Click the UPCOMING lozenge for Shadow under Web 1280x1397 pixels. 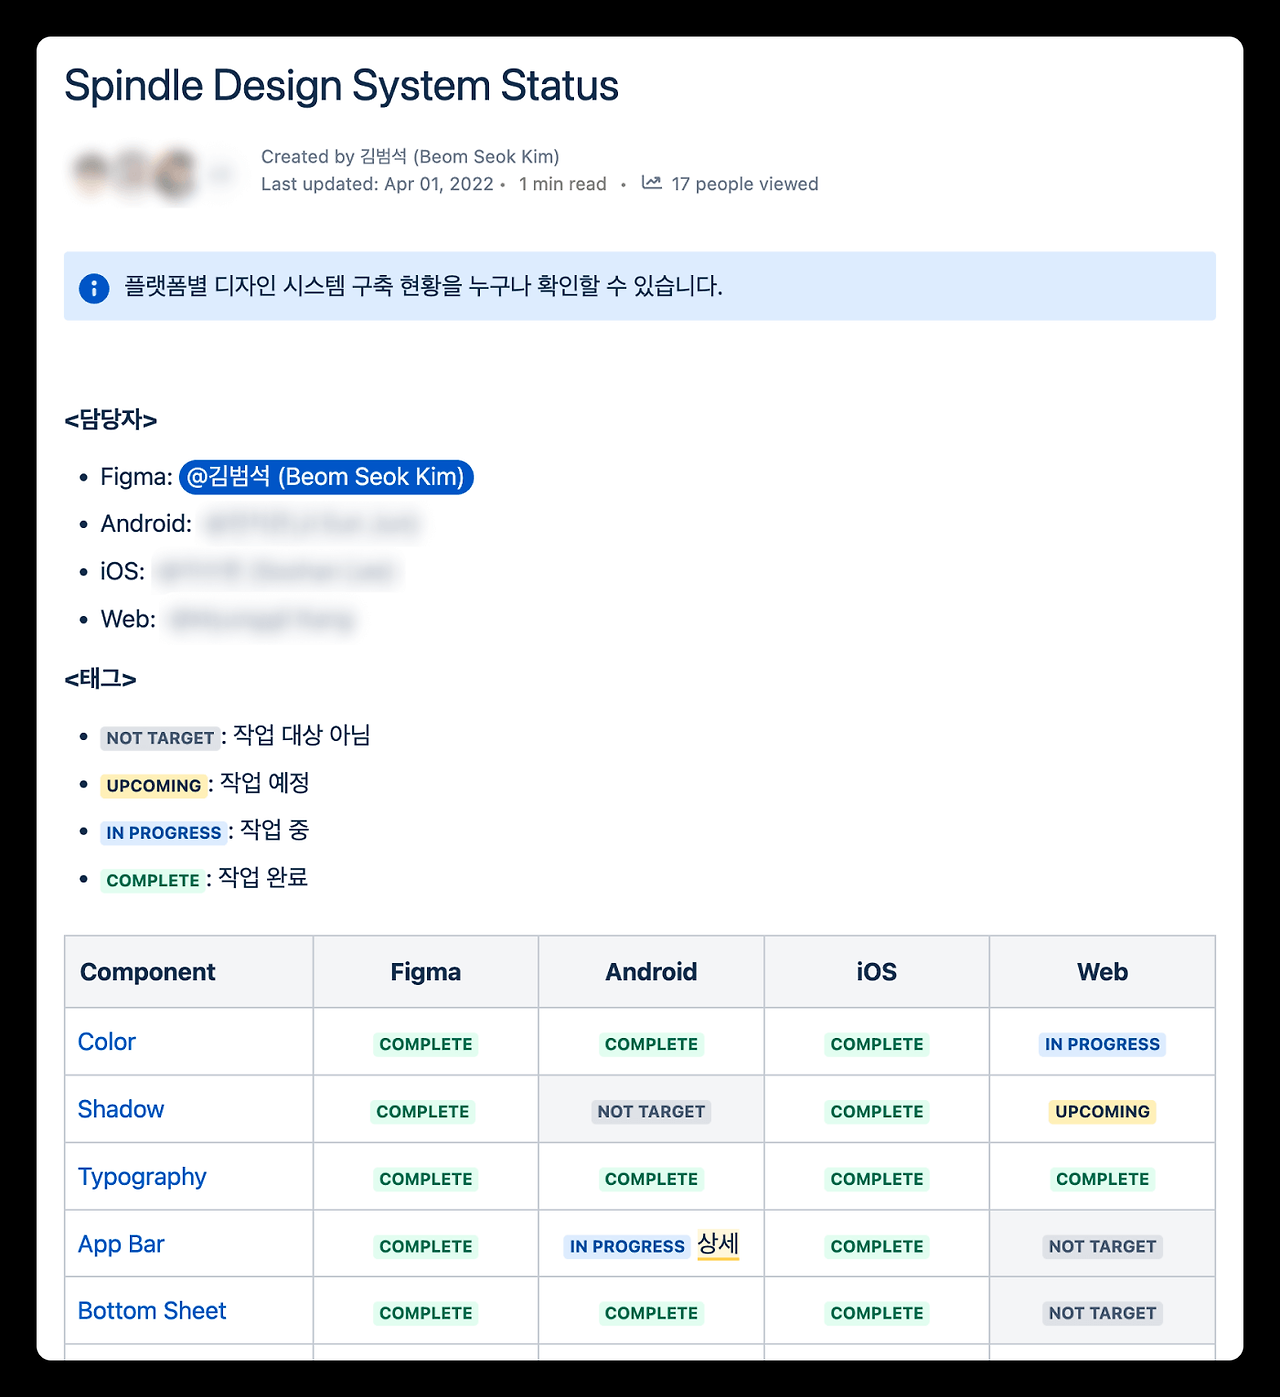tap(1101, 1110)
